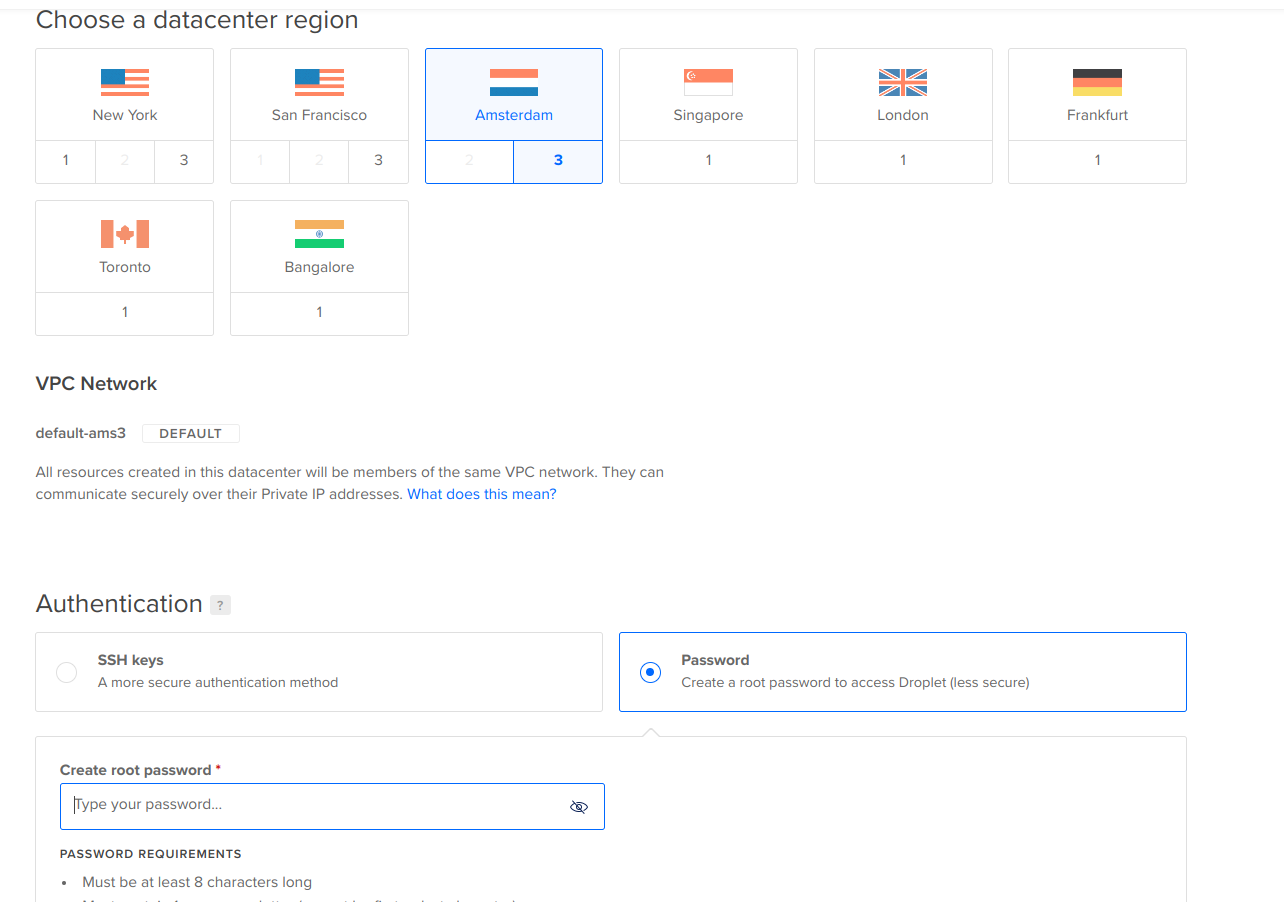Viewport: 1284px width, 902px height.
Task: Open the 'What does this mean?' link
Action: [x=482, y=494]
